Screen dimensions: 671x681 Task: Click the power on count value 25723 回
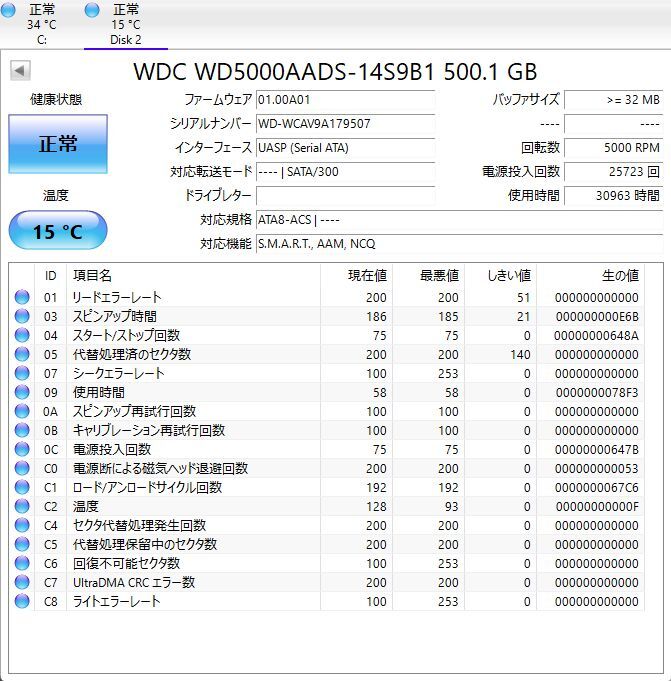tap(614, 172)
